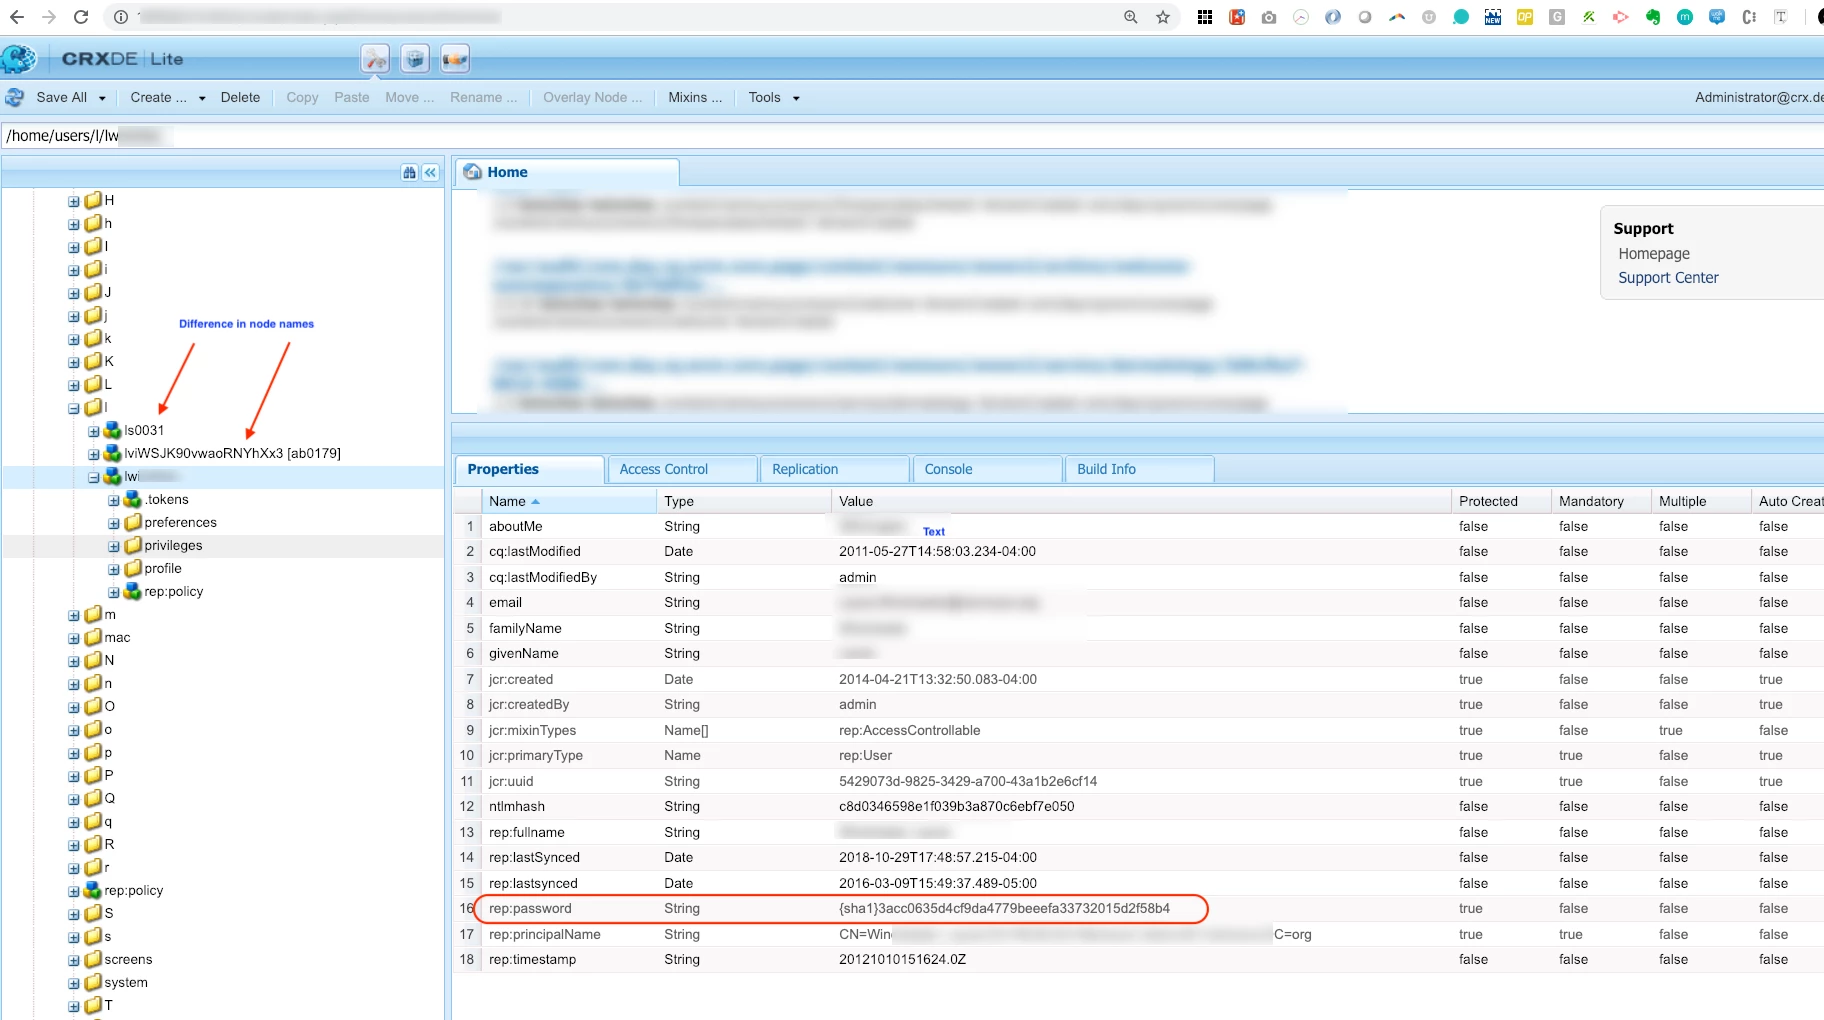This screenshot has height=1020, width=1824.
Task: Click the Evernote elephant extension icon
Action: (x=1653, y=17)
